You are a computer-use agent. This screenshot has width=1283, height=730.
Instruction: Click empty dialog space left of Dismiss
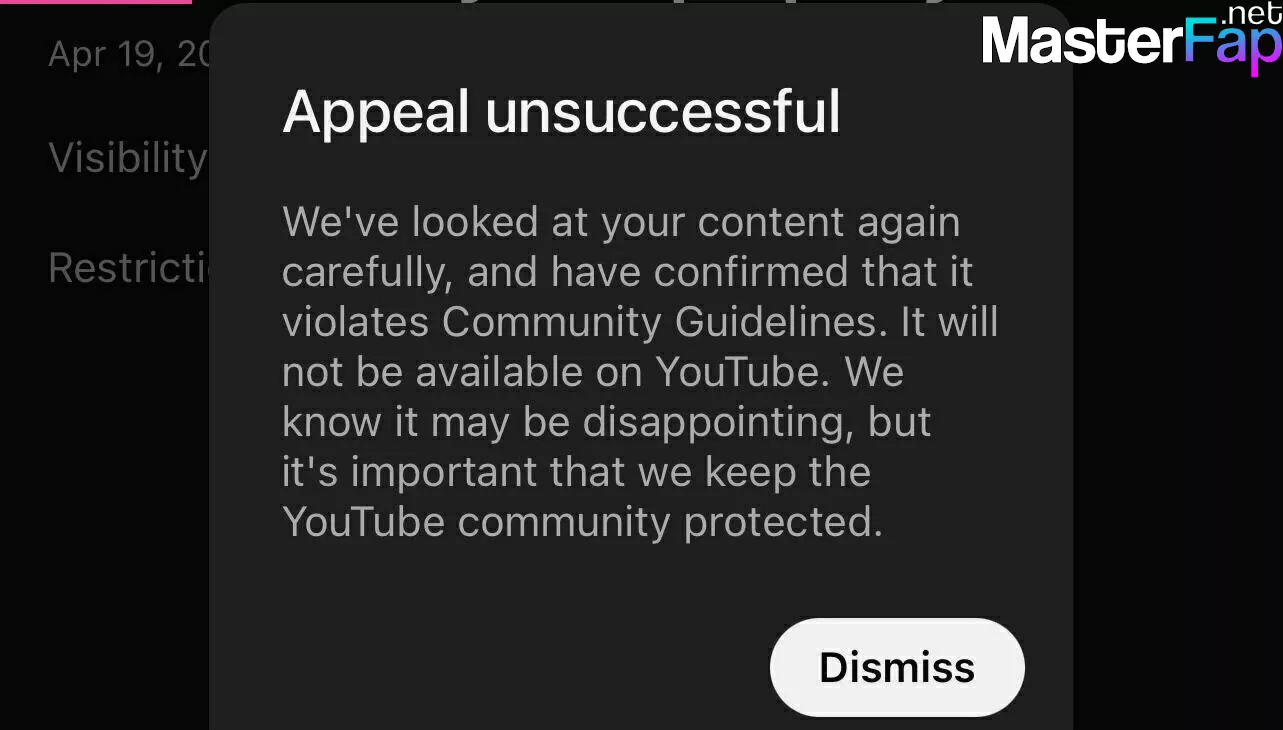[x=500, y=667]
